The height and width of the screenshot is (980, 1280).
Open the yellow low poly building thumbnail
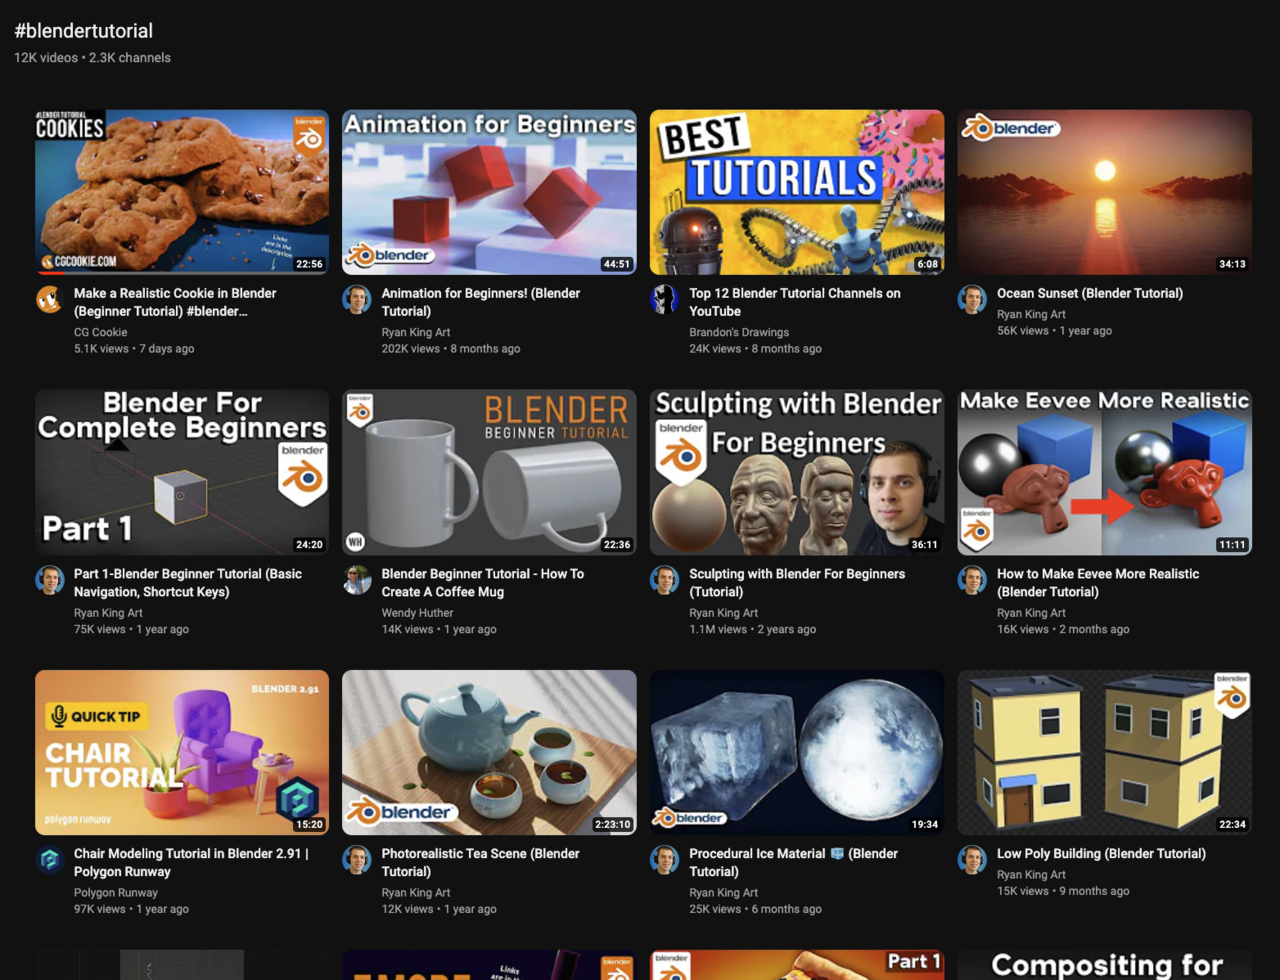[1105, 753]
